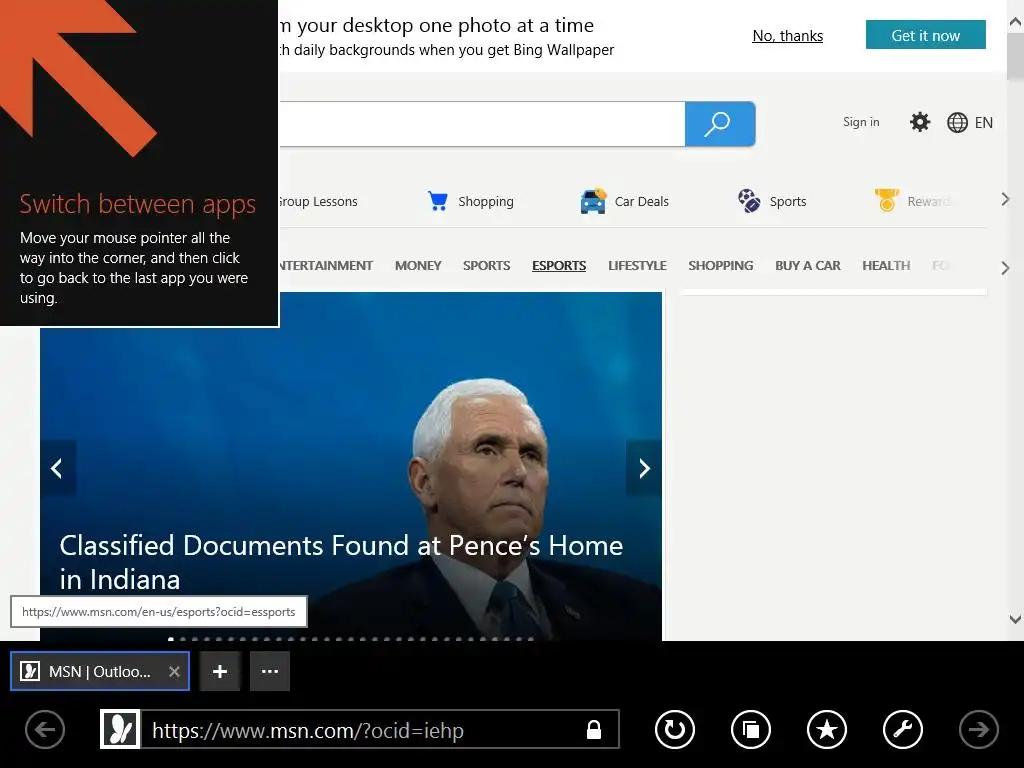Open a new tab with plus button
Image resolution: width=1024 pixels, height=768 pixels.
(220, 671)
